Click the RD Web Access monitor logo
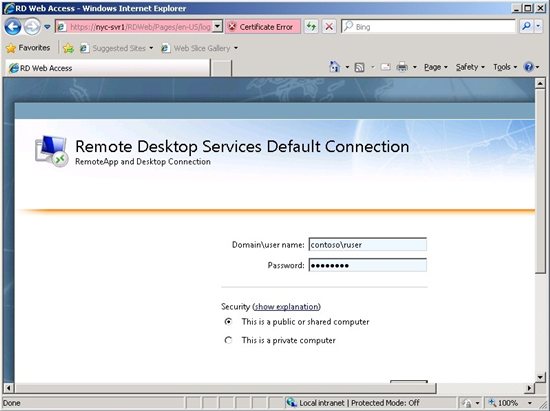 pyautogui.click(x=52, y=151)
